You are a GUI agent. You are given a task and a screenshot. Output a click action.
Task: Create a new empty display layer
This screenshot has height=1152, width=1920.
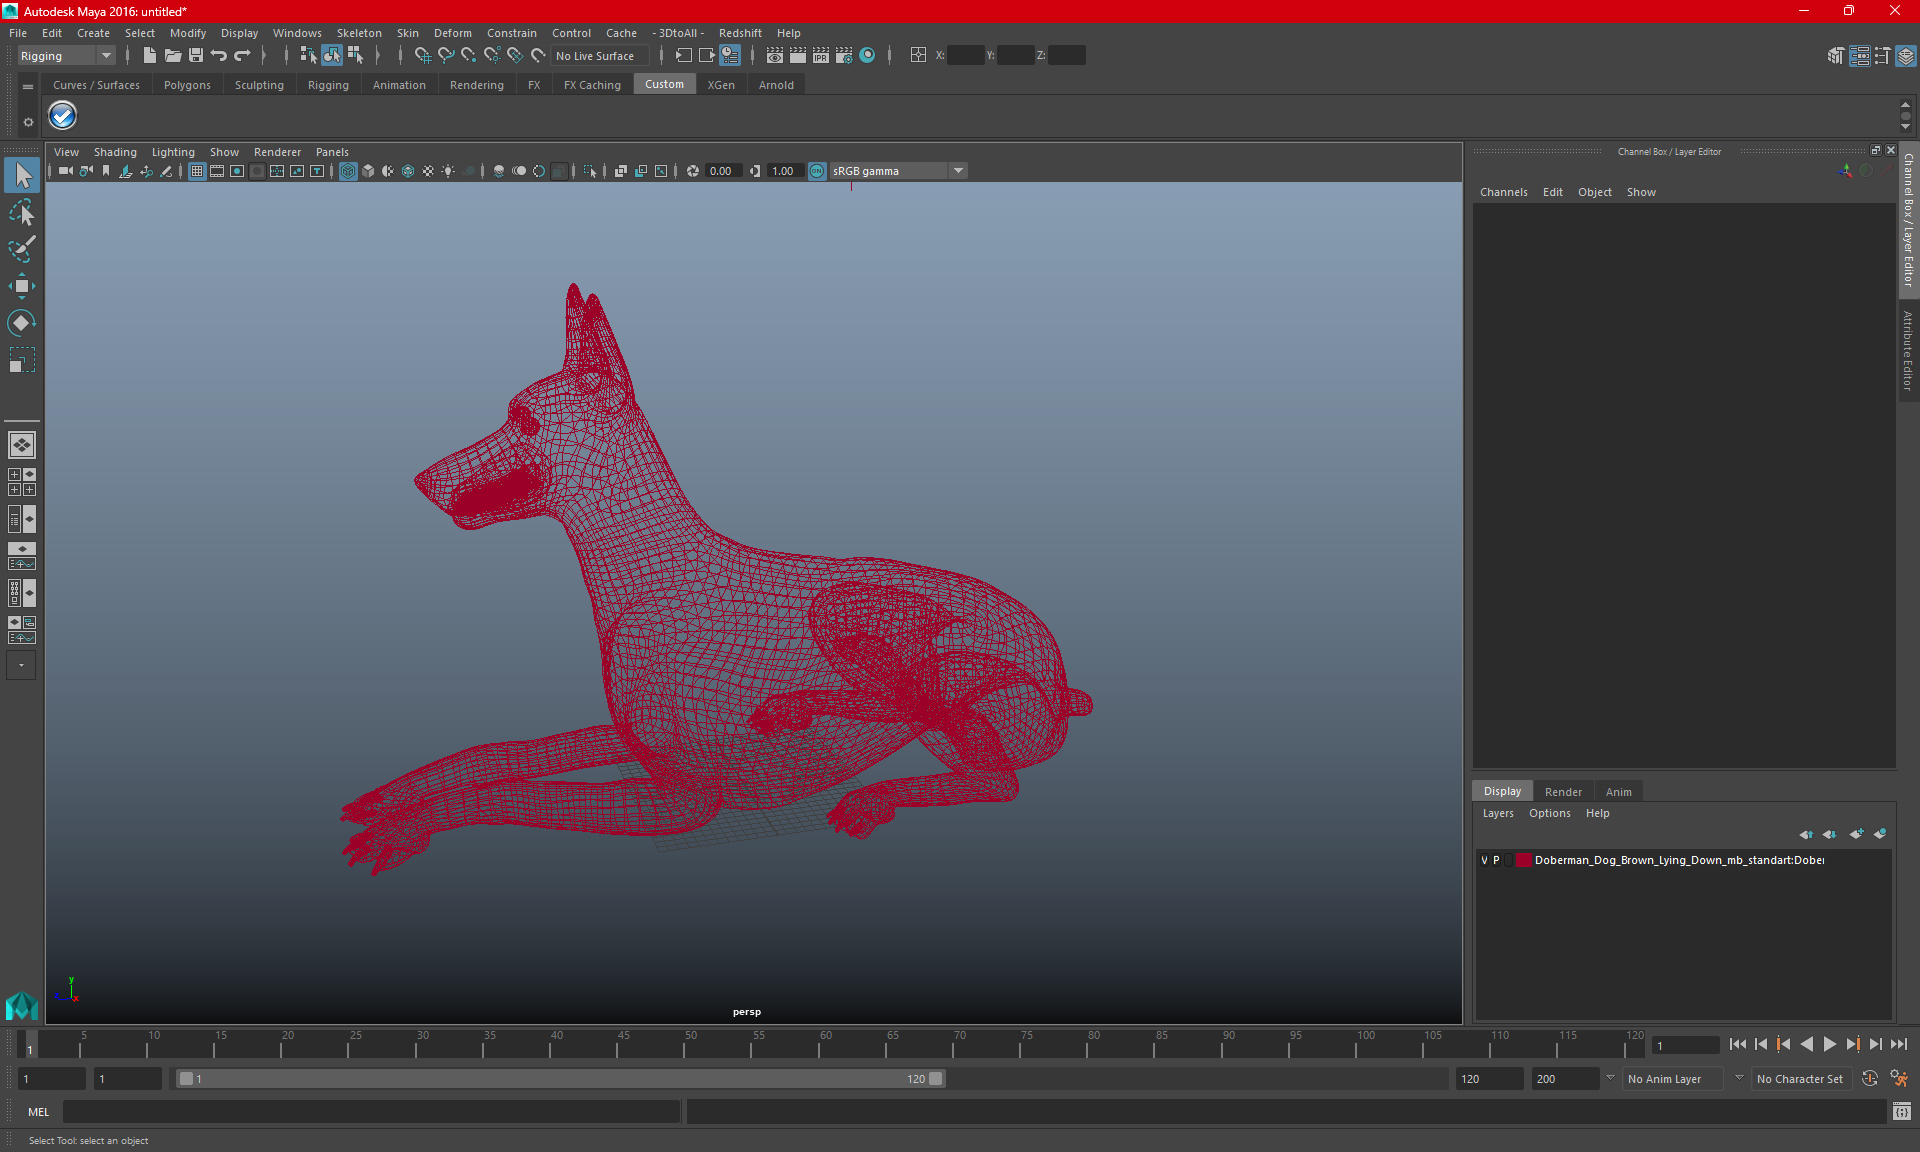click(x=1856, y=834)
